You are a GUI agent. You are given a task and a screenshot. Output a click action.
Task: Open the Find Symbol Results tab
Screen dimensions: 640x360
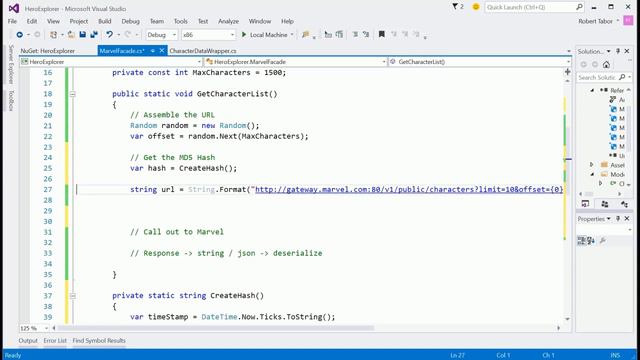tap(99, 340)
